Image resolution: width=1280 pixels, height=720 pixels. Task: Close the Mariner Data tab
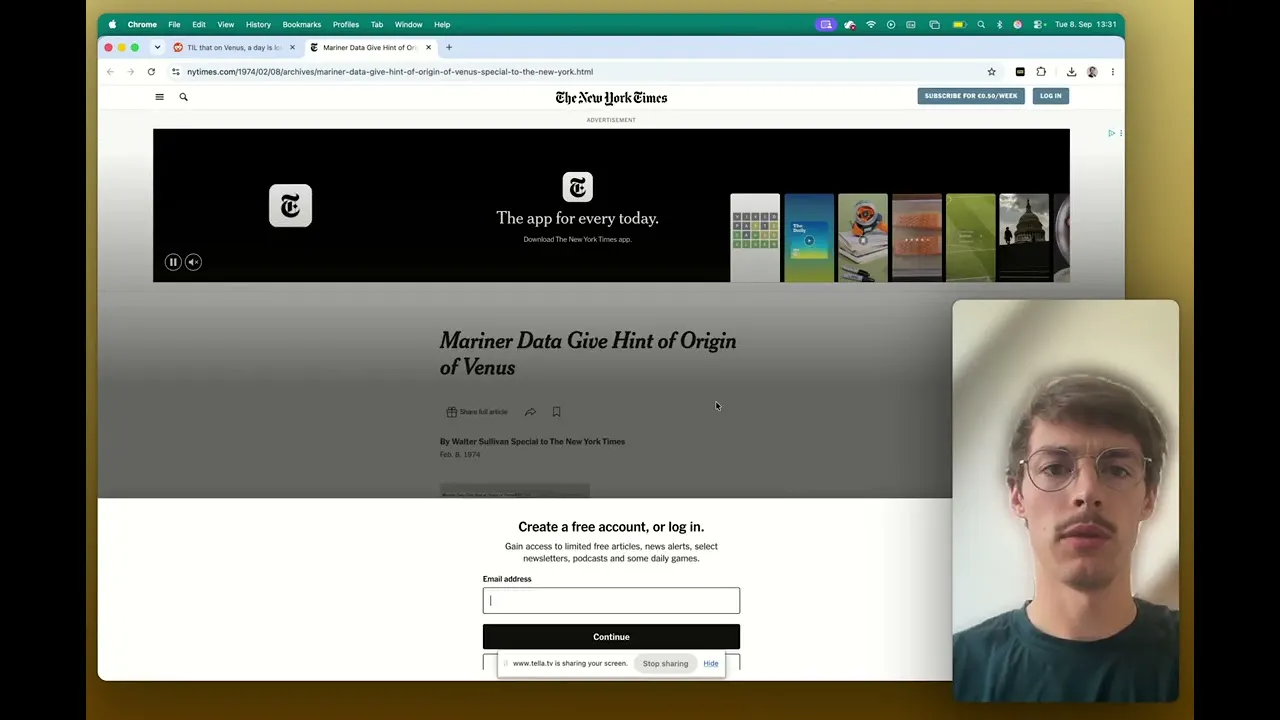428,47
